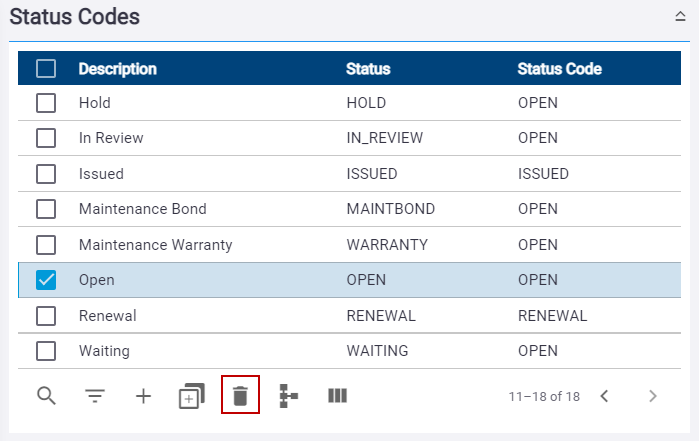Go to previous page of results
Screen dimensions: 699x441
(604, 396)
